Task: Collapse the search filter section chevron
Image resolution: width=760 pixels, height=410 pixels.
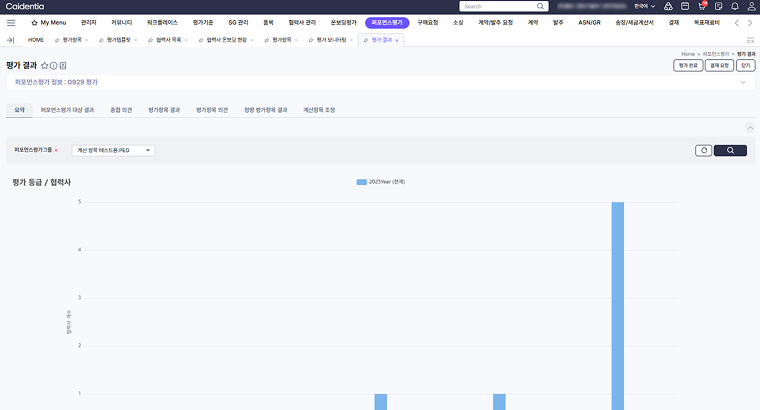Action: tap(750, 128)
